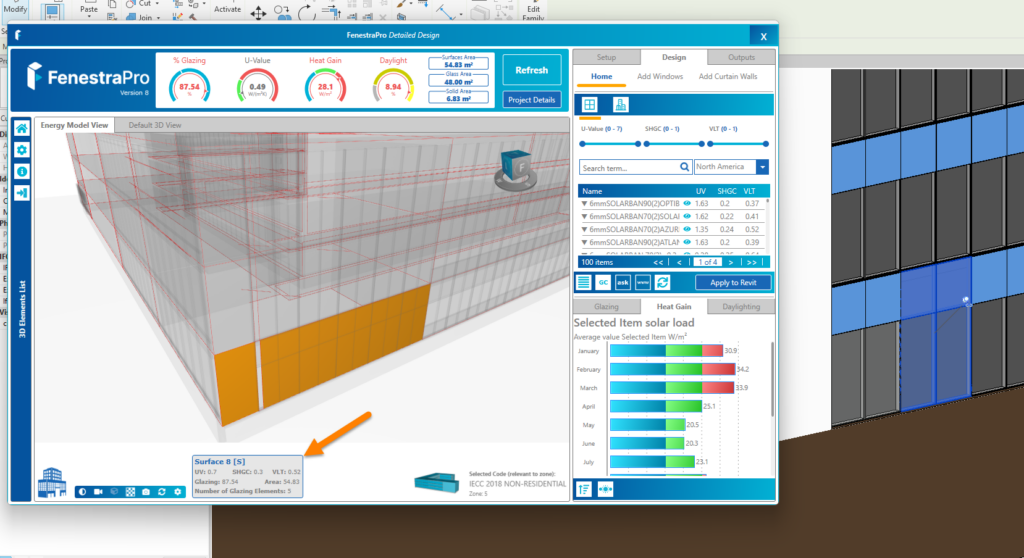1024x558 pixels.
Task: Click the 3D box viewer icon
Action: [x=114, y=491]
